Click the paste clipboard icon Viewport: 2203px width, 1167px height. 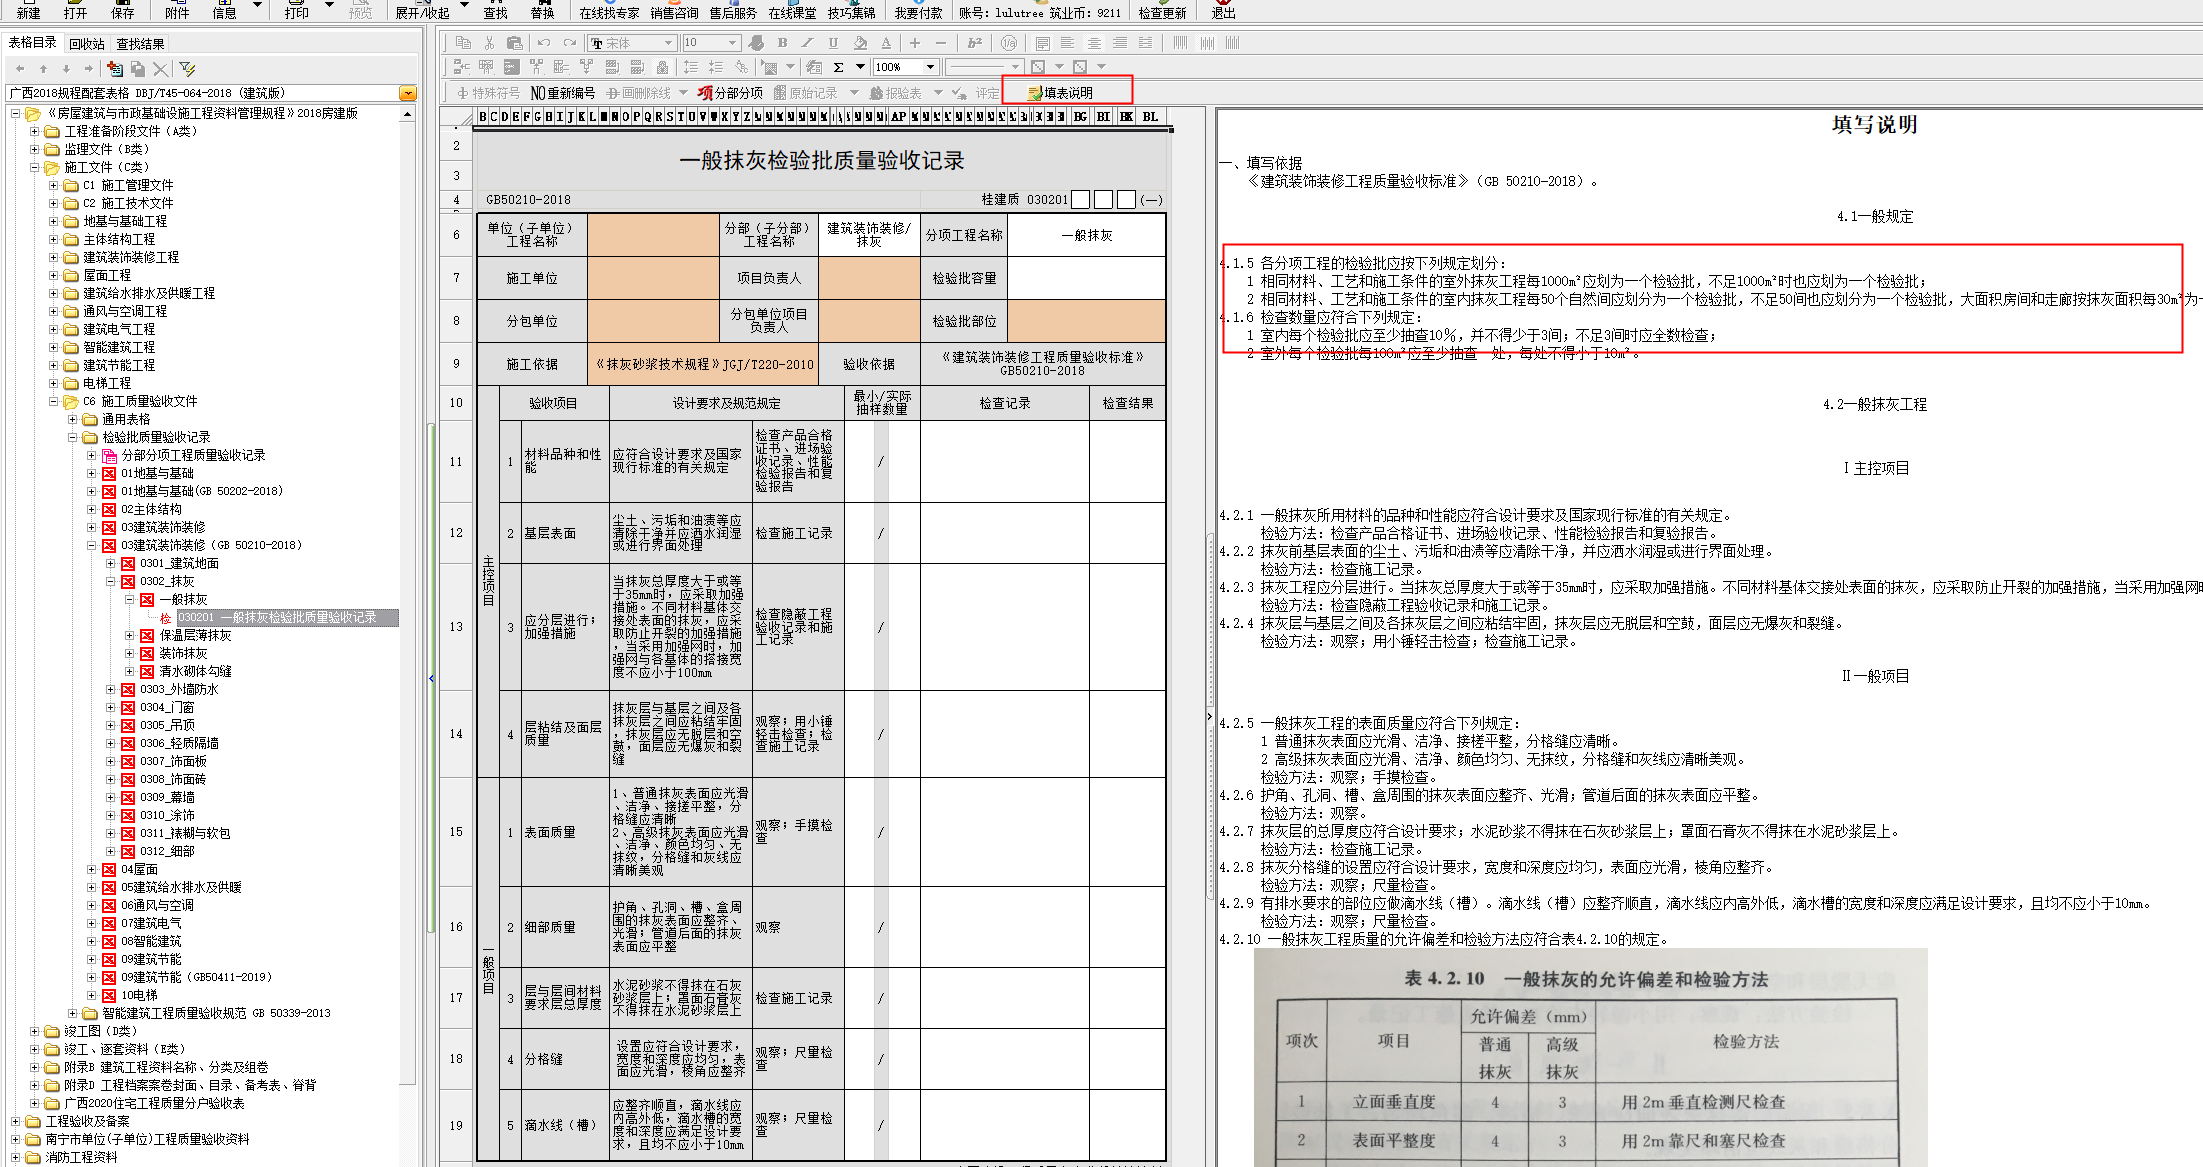tap(514, 43)
